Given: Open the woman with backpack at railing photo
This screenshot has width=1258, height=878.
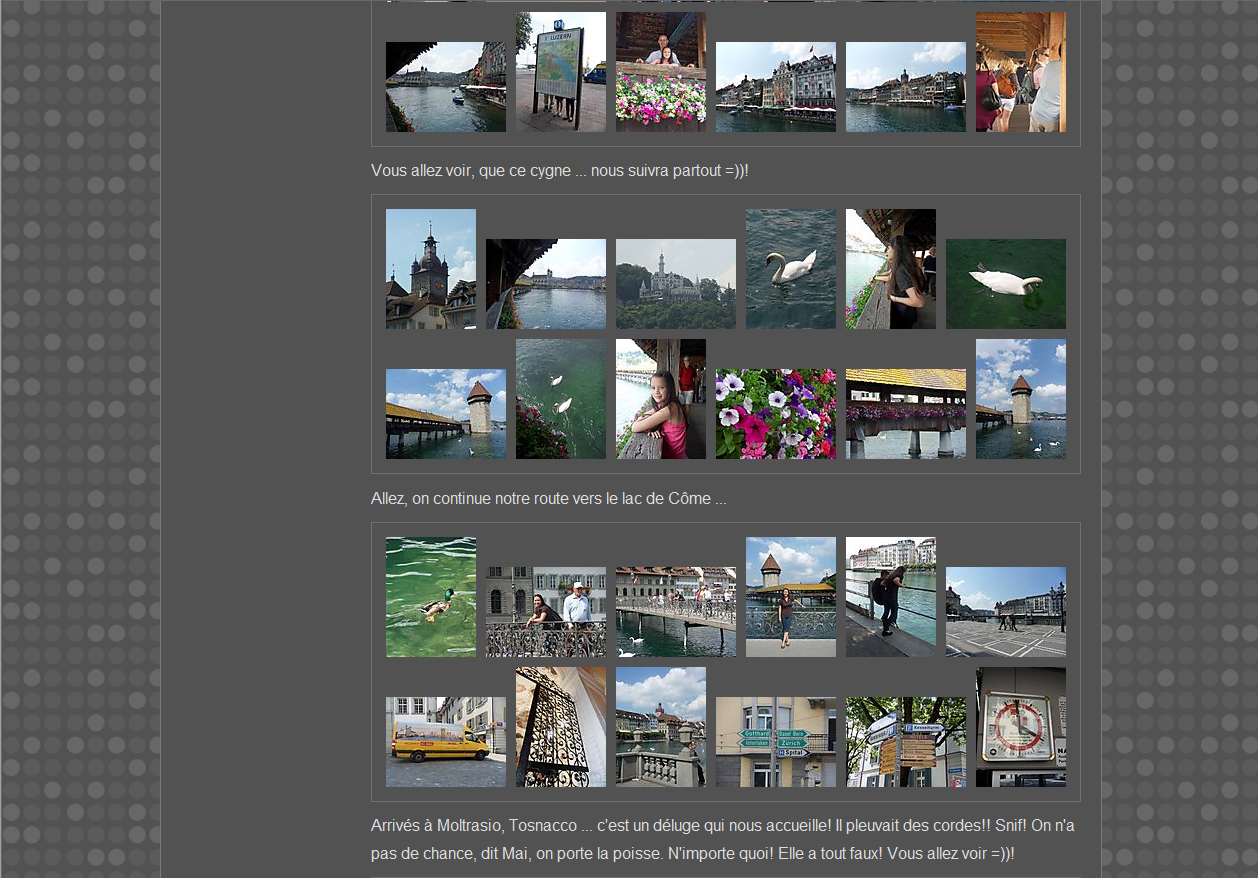Looking at the screenshot, I should tap(890, 597).
